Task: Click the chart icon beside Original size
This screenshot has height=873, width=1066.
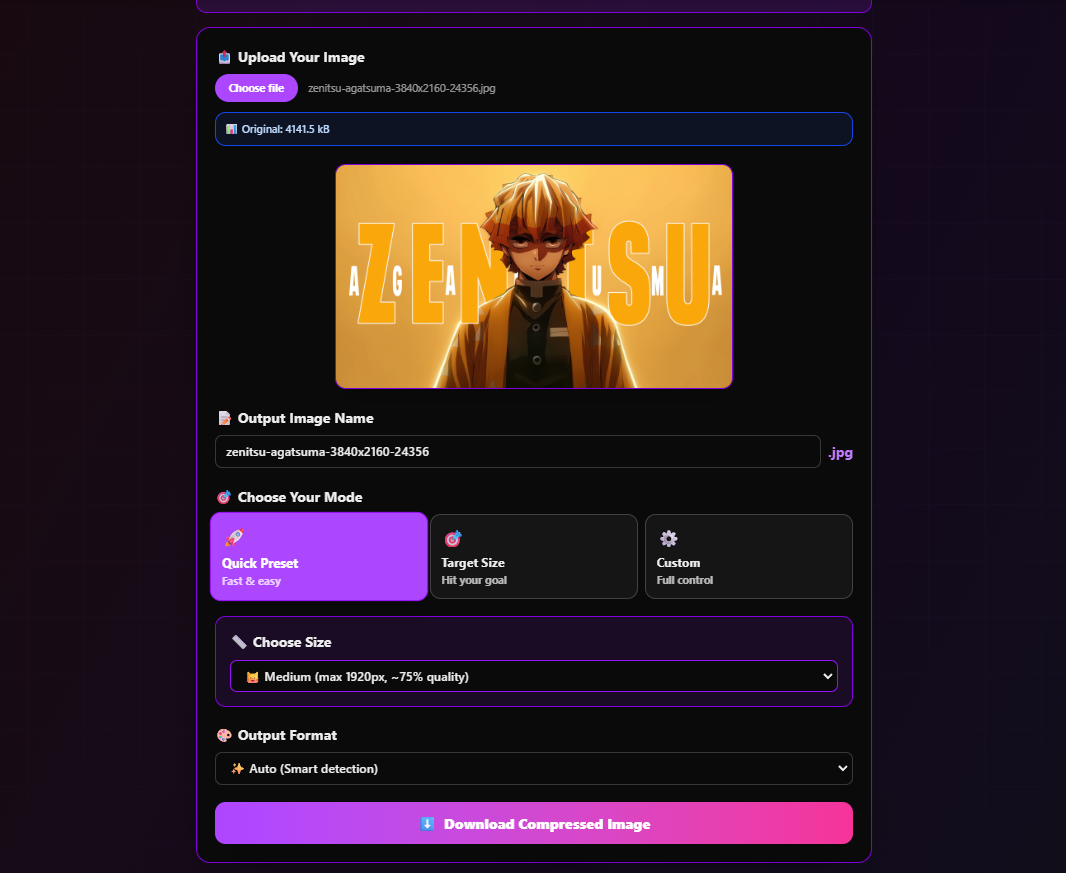Action: click(x=231, y=129)
